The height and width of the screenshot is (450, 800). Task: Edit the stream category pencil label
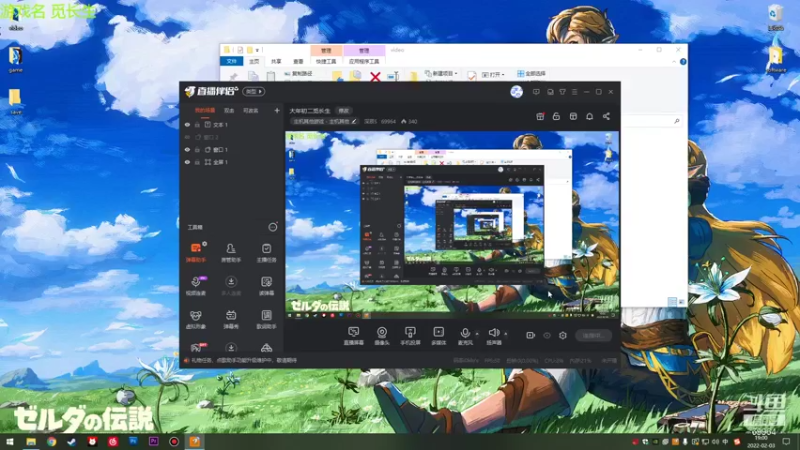(324, 121)
